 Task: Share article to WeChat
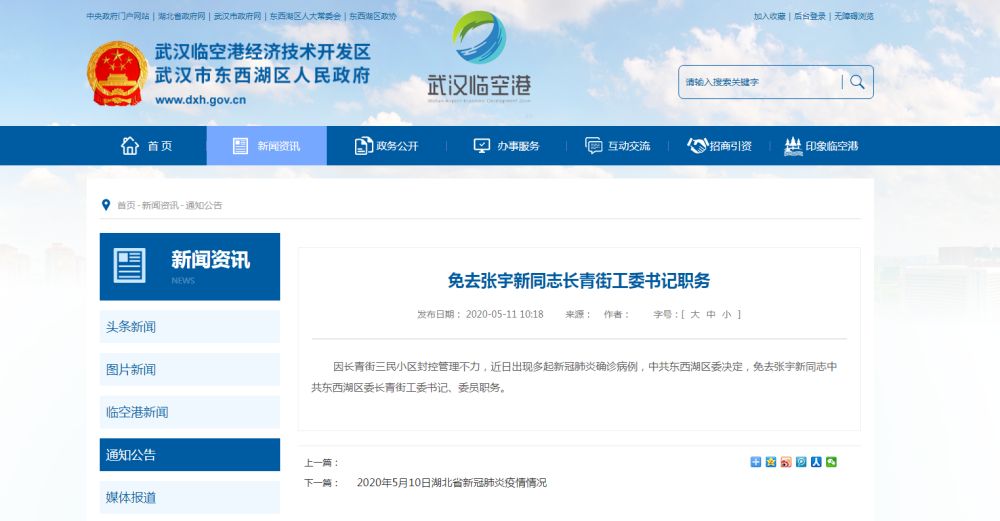(x=831, y=462)
